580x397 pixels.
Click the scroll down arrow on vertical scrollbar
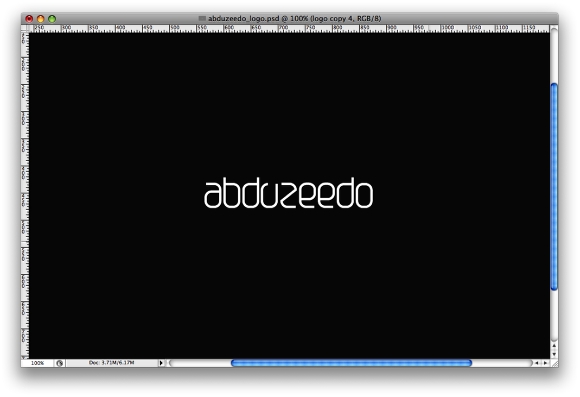[x=554, y=354]
